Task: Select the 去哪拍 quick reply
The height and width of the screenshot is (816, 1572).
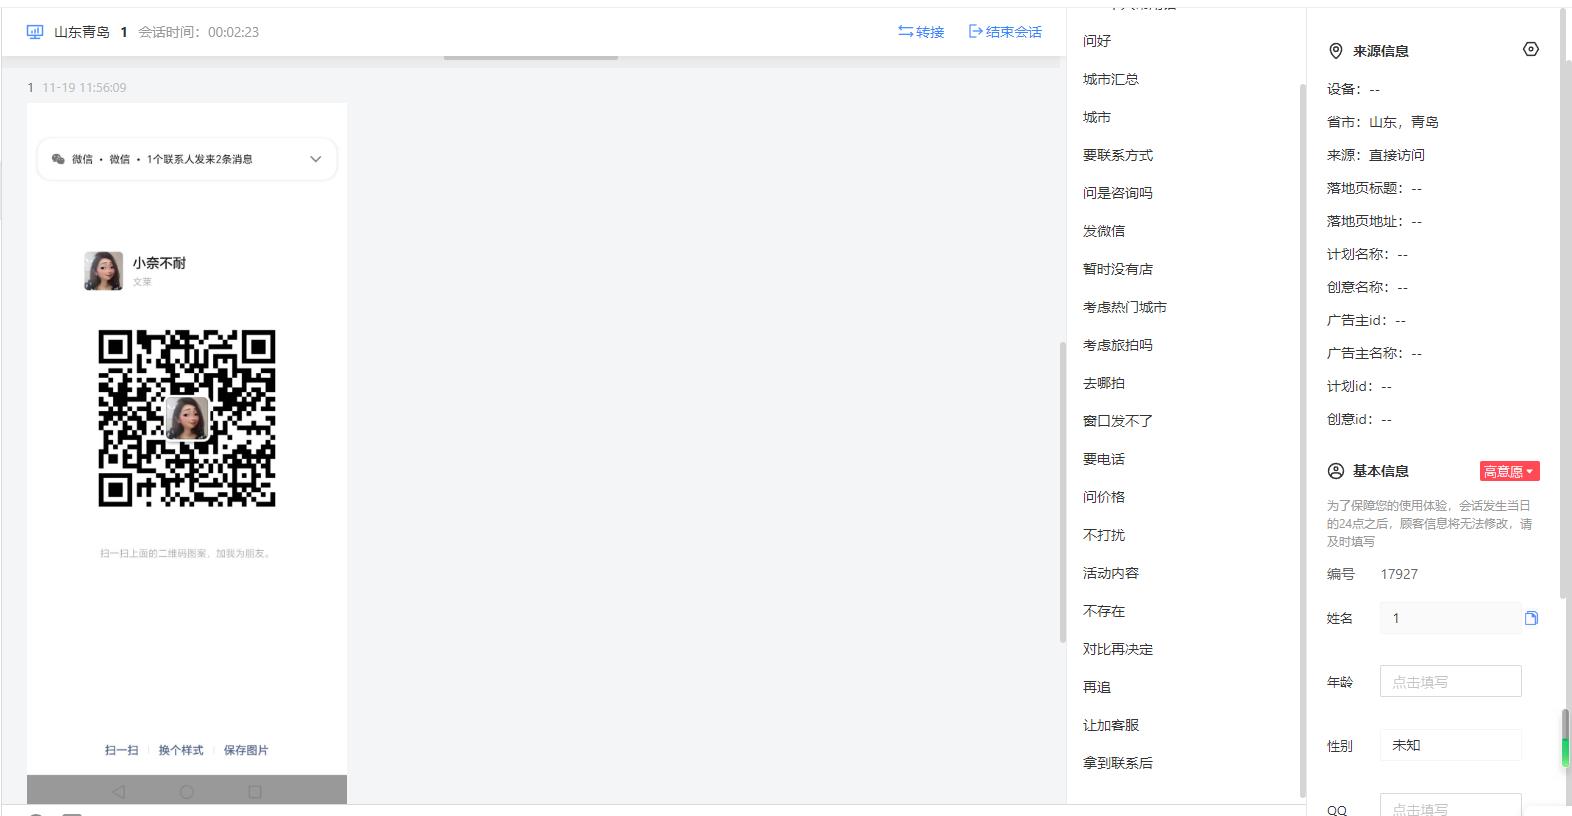Action: [1104, 383]
